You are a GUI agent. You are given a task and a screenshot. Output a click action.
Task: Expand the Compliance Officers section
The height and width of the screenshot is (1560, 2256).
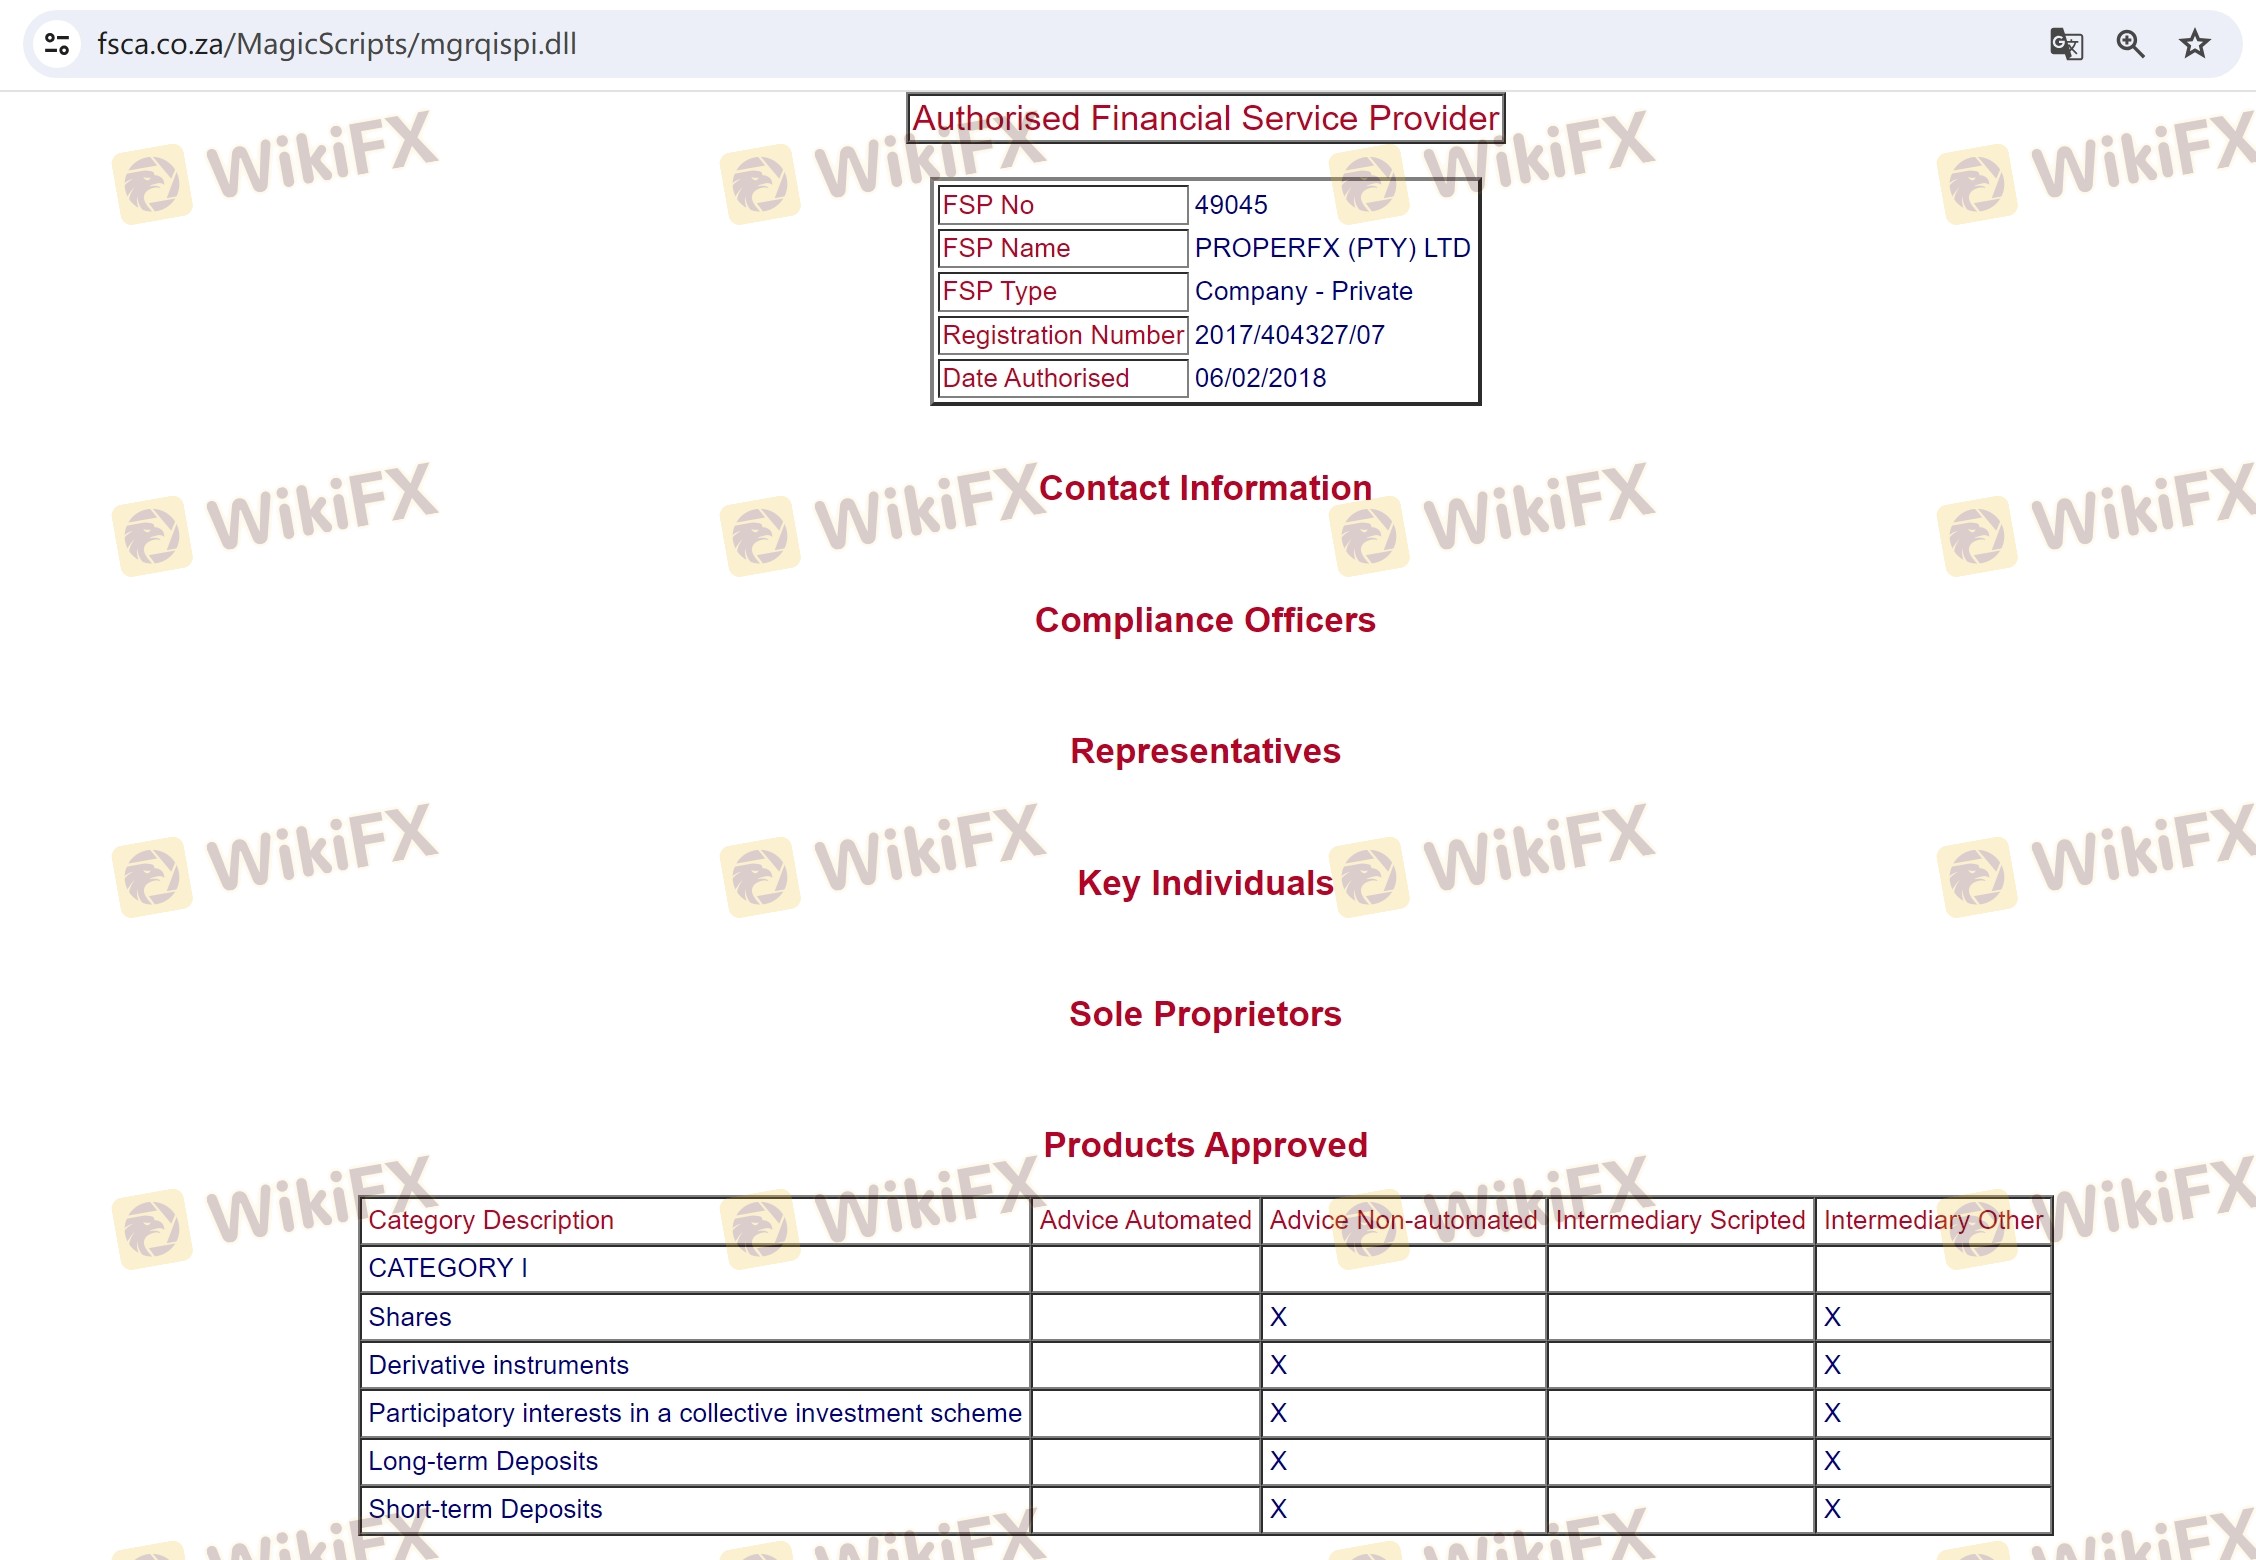point(1205,620)
